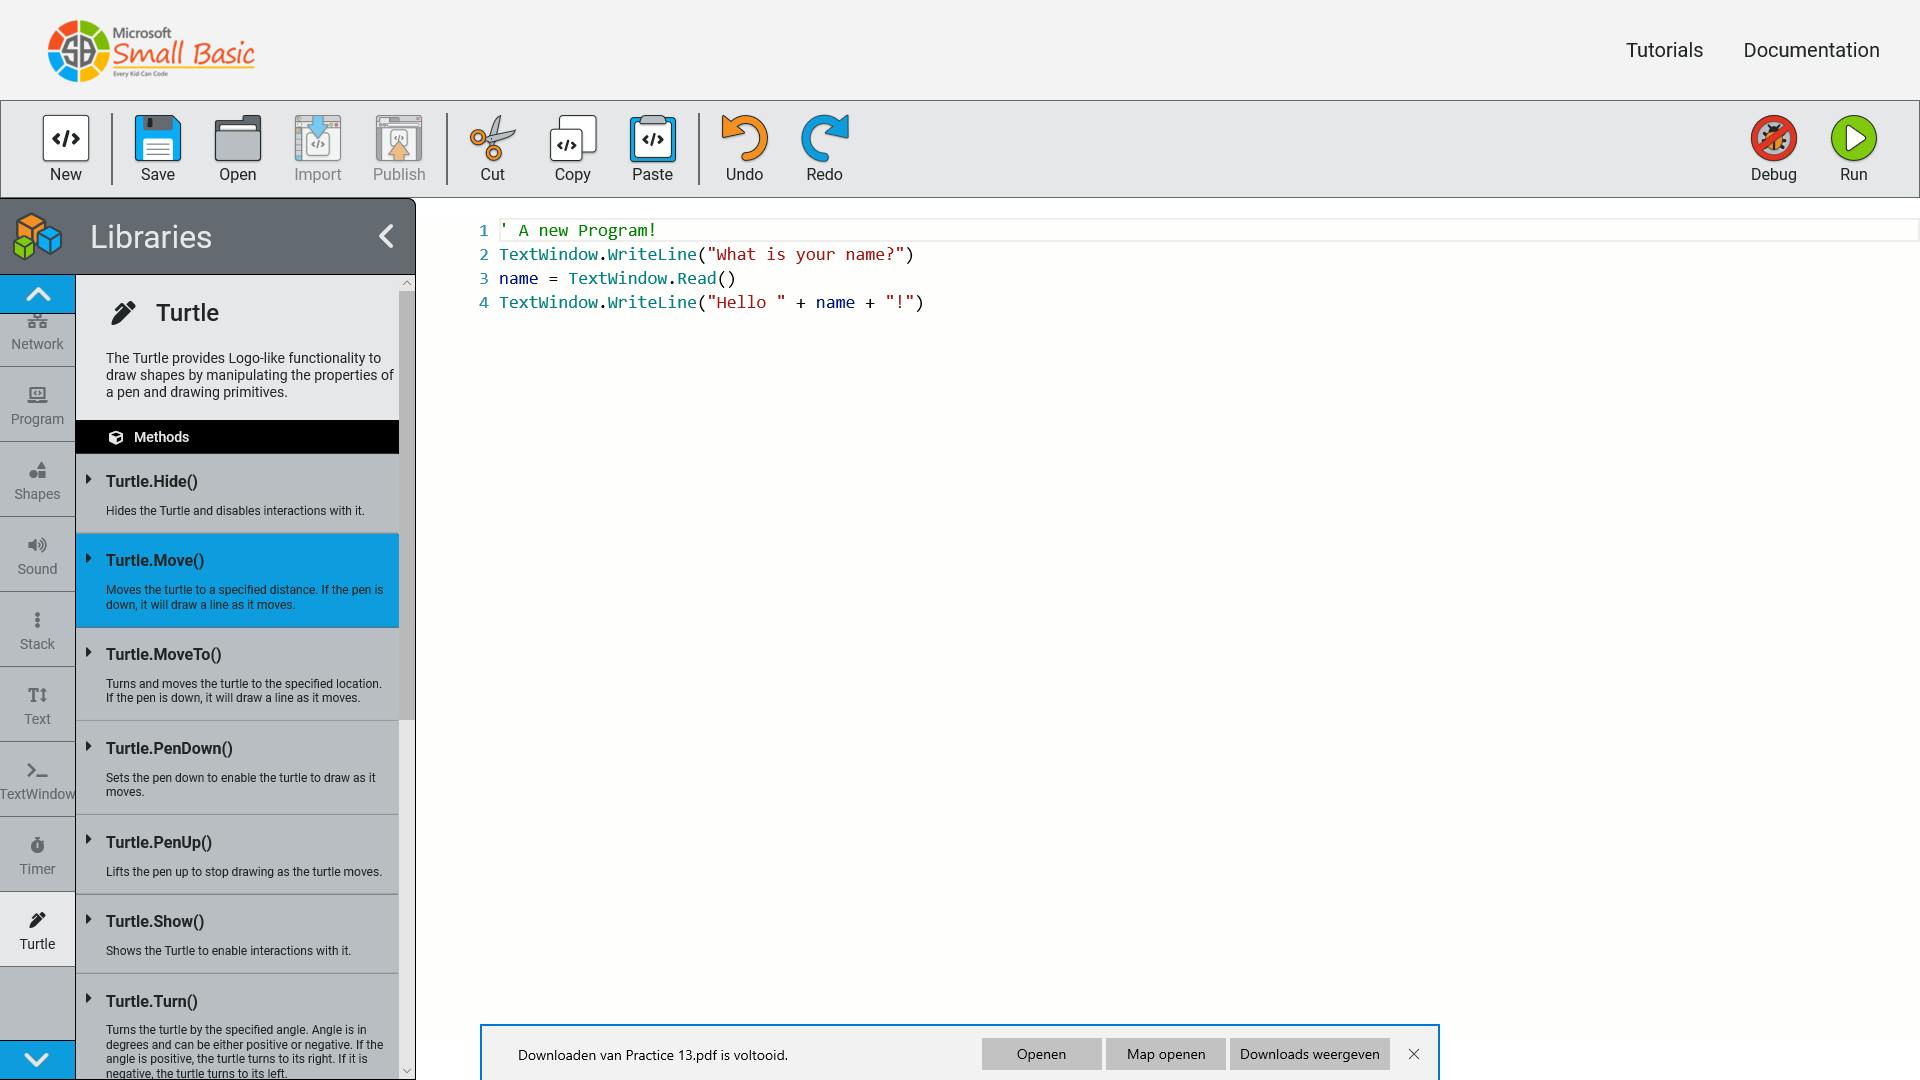Switch to the Shapes library
Viewport: 1920px width, 1080px height.
[x=37, y=479]
